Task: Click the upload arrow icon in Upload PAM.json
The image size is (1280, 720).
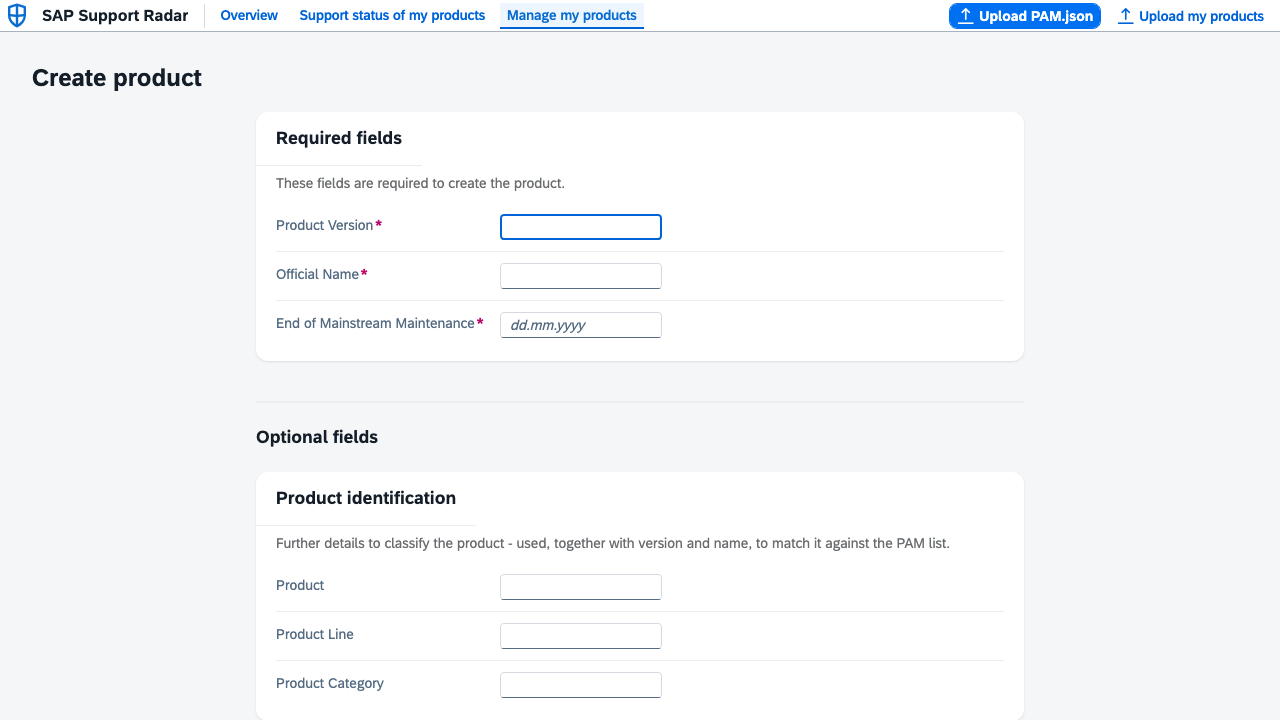Action: click(965, 16)
